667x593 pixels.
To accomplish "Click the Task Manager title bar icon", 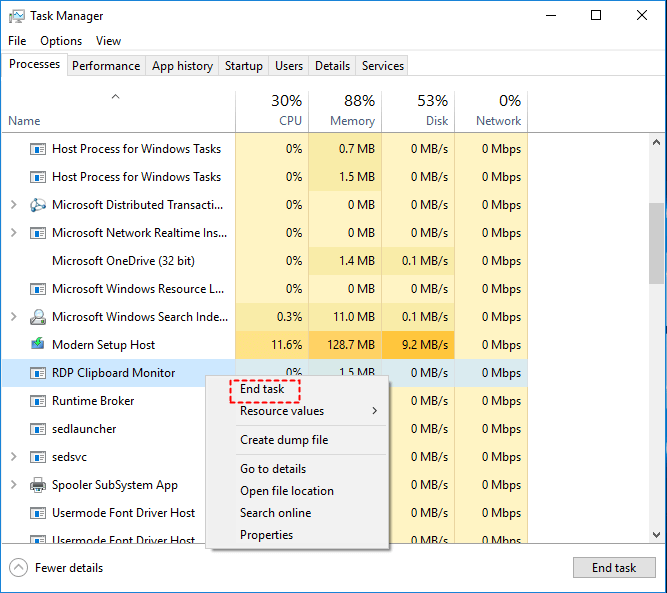I will click(17, 16).
